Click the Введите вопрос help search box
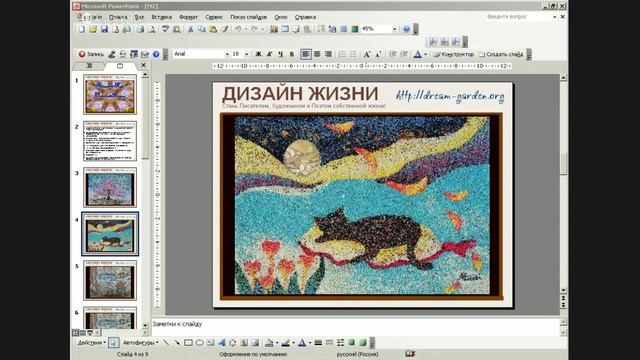640x360 pixels. point(518,17)
